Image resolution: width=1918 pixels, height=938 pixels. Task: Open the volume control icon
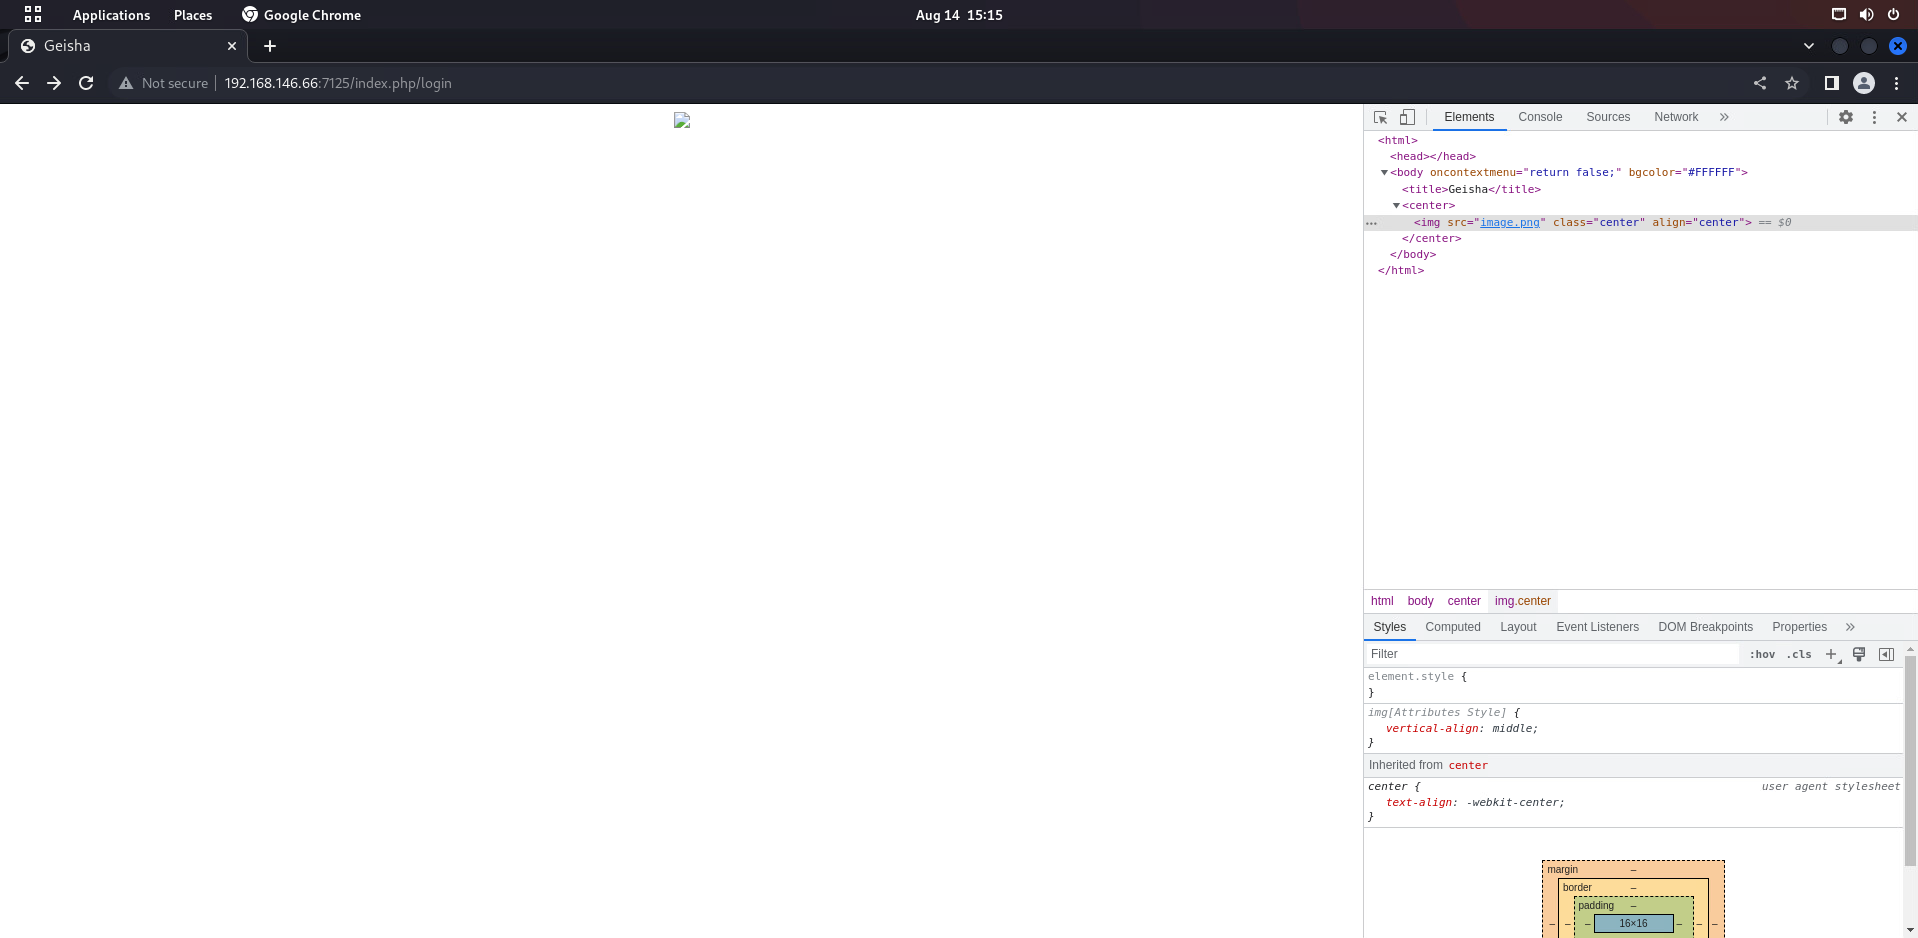[x=1866, y=14]
